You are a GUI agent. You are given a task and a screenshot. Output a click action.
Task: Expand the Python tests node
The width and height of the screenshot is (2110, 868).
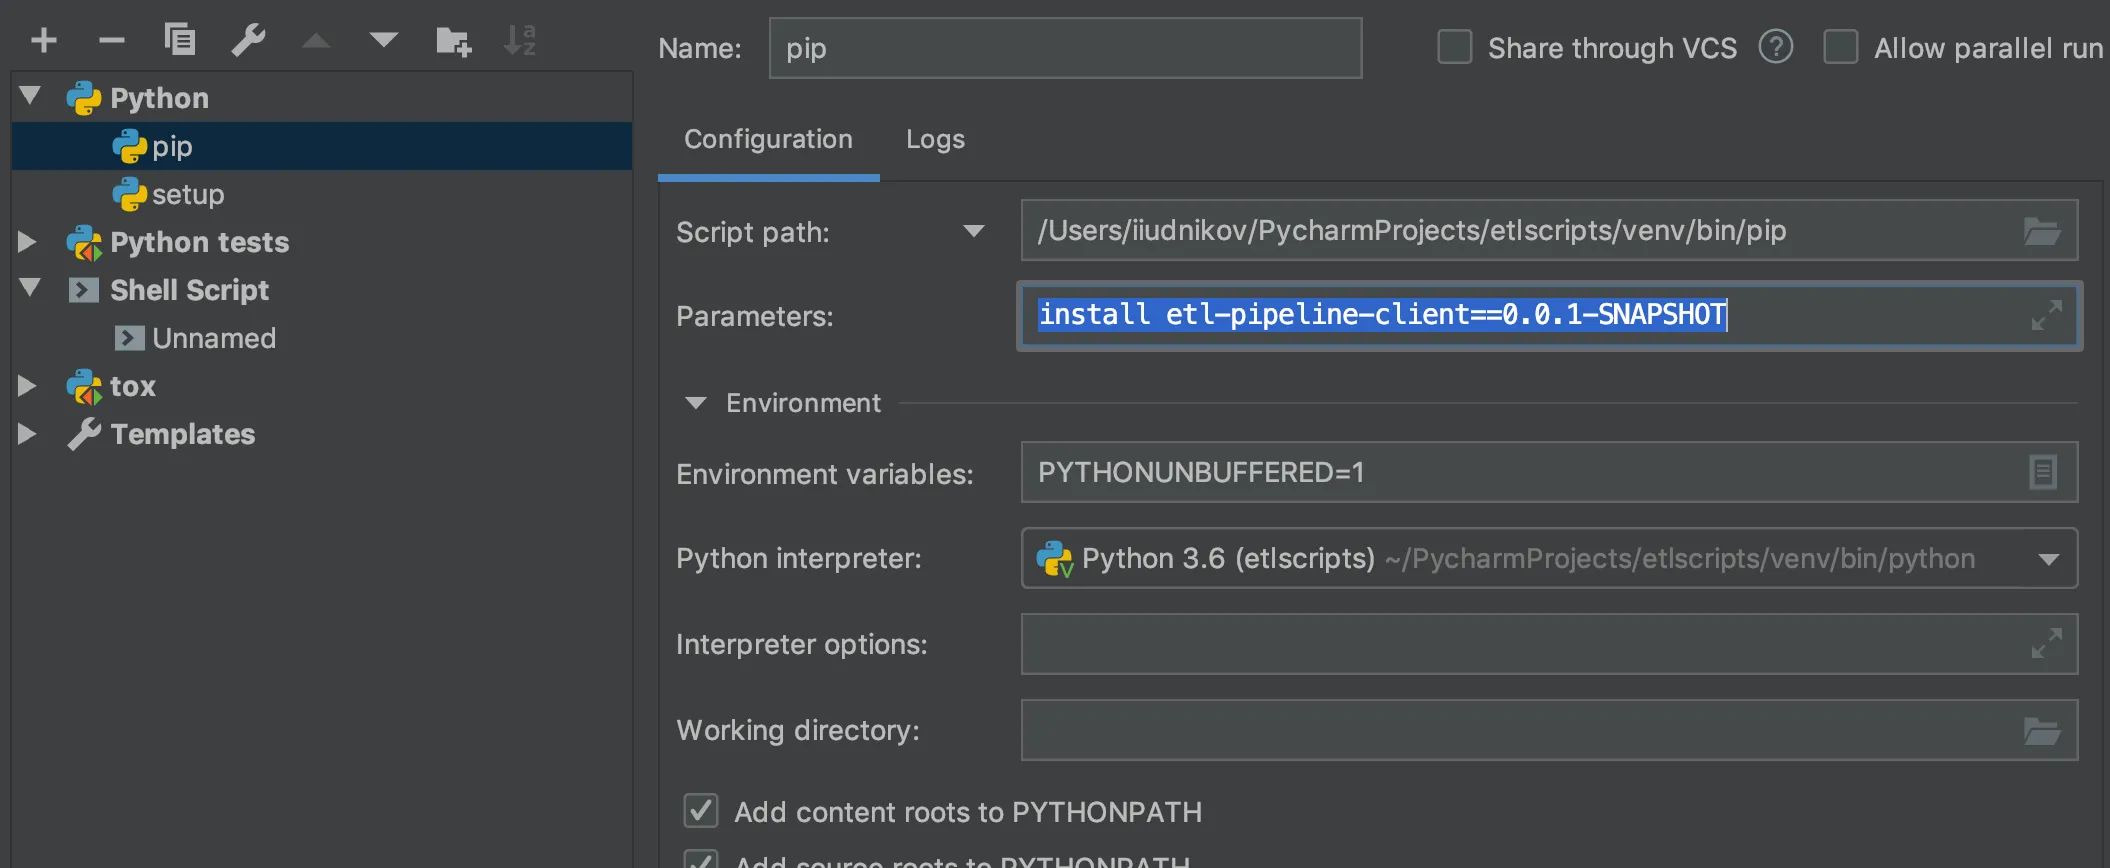pos(28,242)
